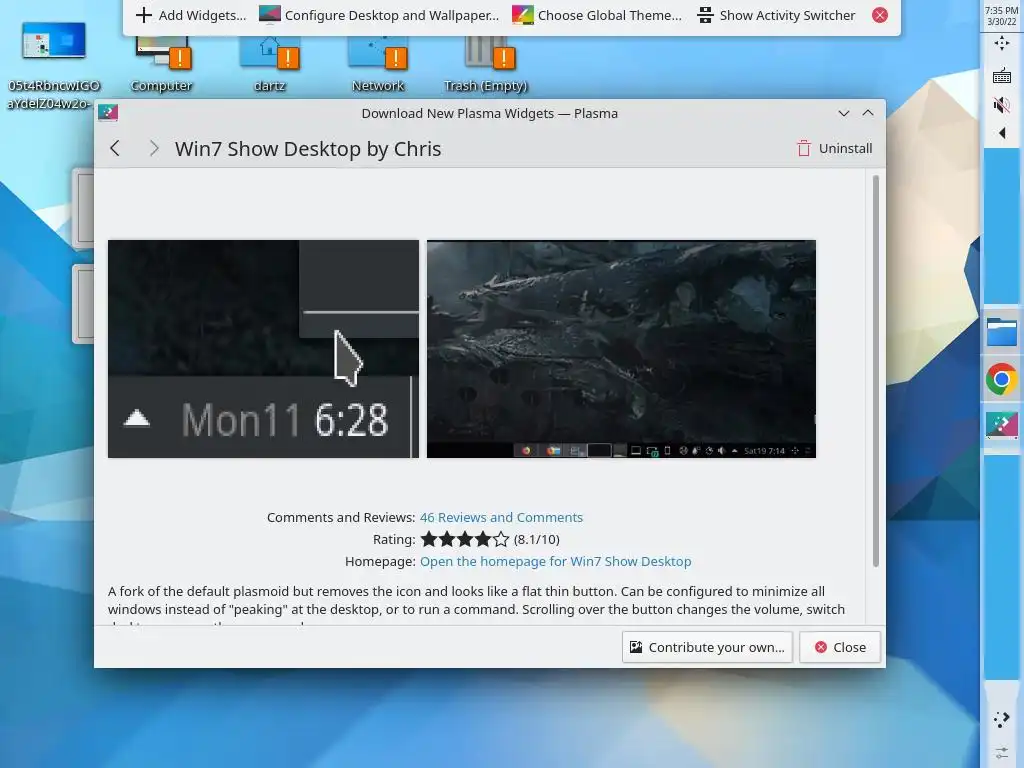The width and height of the screenshot is (1024, 768).
Task: Click the muted audio volume tray icon
Action: [x=1002, y=104]
